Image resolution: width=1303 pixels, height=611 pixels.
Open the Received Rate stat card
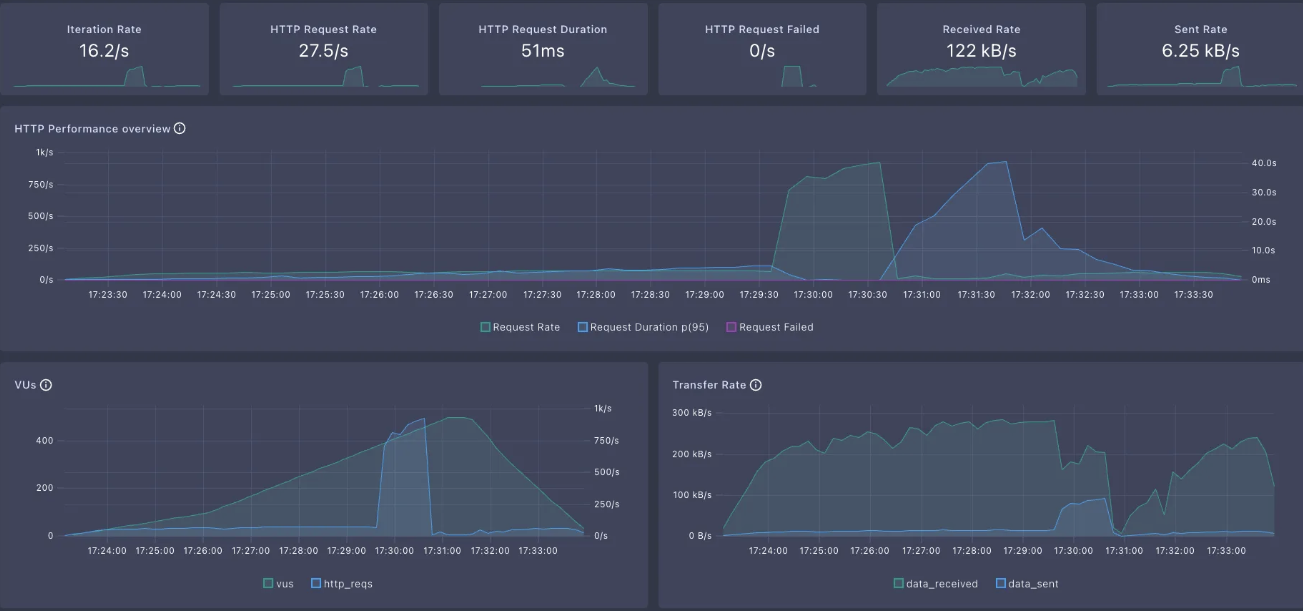point(981,49)
